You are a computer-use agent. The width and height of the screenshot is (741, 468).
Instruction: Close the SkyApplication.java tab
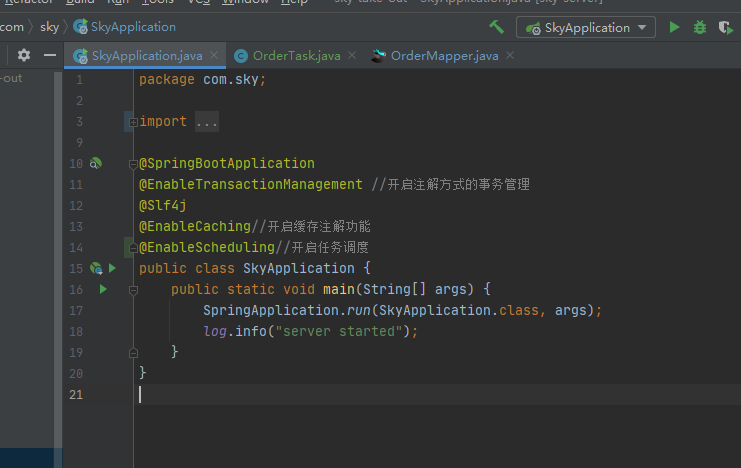(x=214, y=55)
